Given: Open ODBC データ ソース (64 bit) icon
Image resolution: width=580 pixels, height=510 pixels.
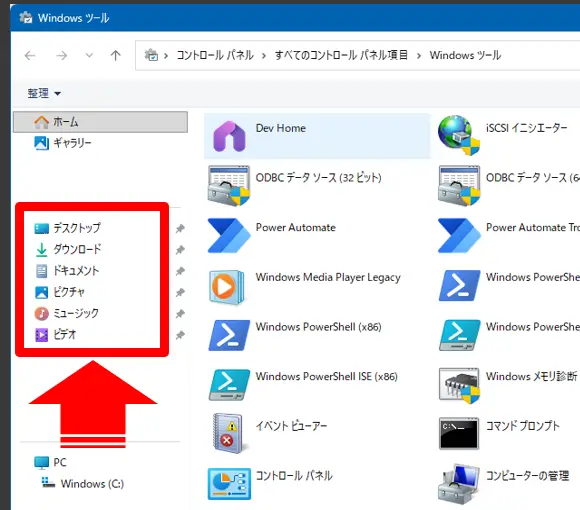Looking at the screenshot, I should (x=459, y=185).
